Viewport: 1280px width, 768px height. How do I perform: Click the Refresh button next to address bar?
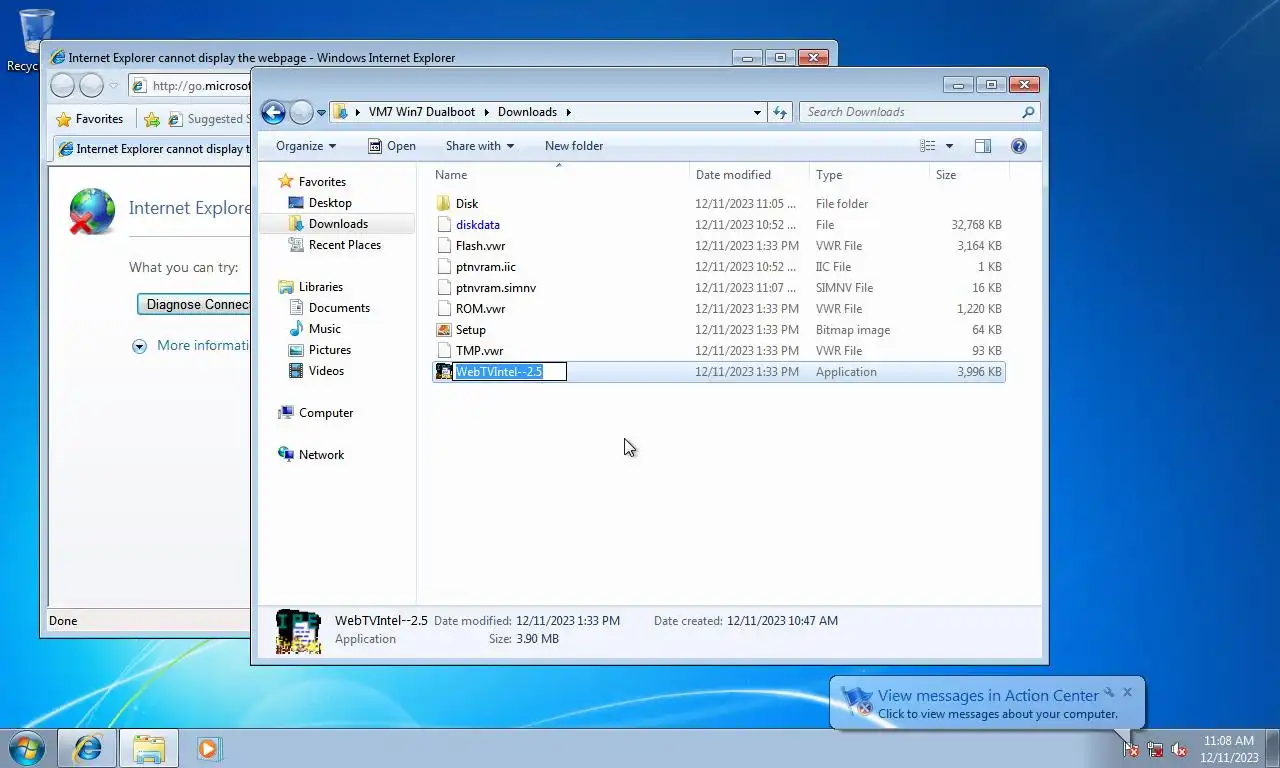(x=780, y=112)
